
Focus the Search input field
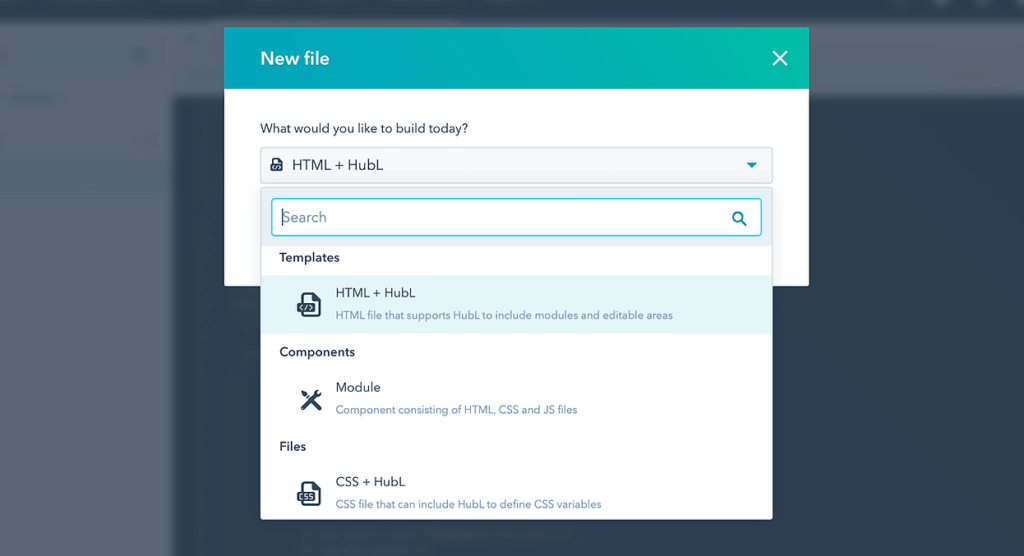tap(516, 218)
